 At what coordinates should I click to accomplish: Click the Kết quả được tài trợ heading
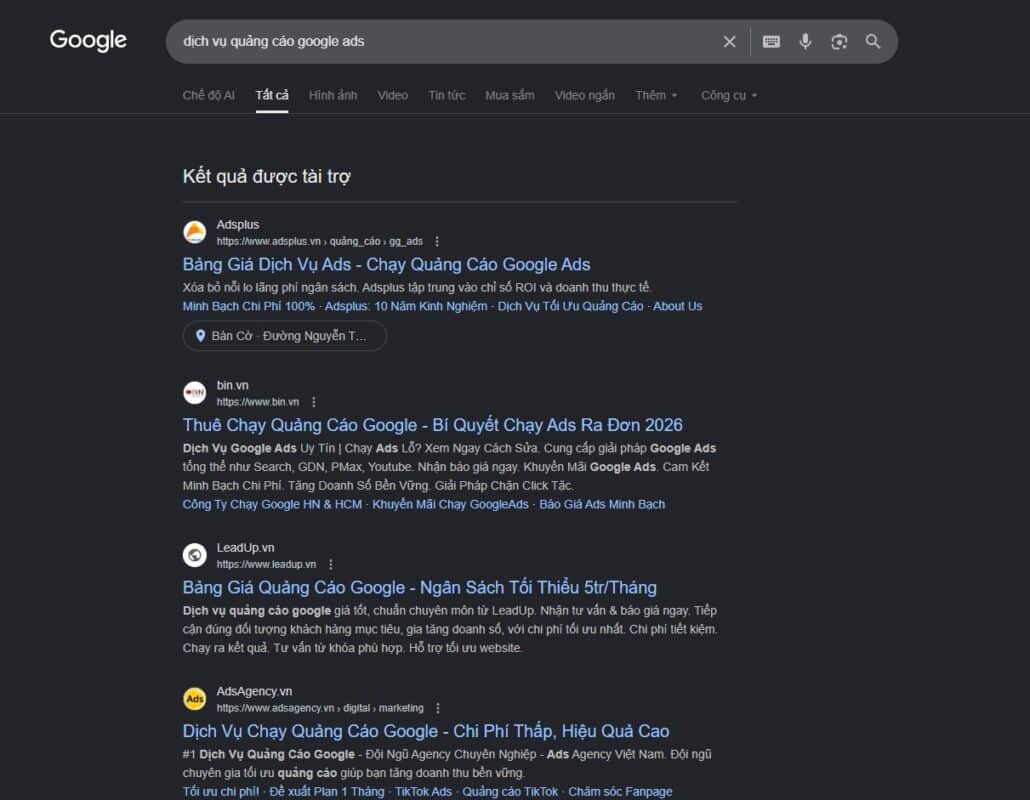pyautogui.click(x=267, y=176)
